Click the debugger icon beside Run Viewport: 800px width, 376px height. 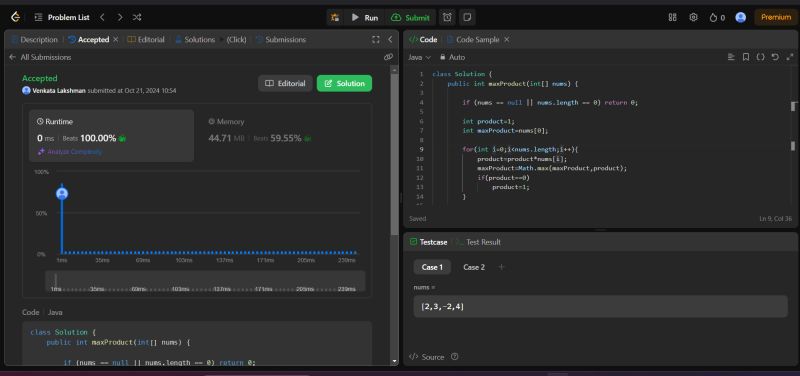click(335, 17)
